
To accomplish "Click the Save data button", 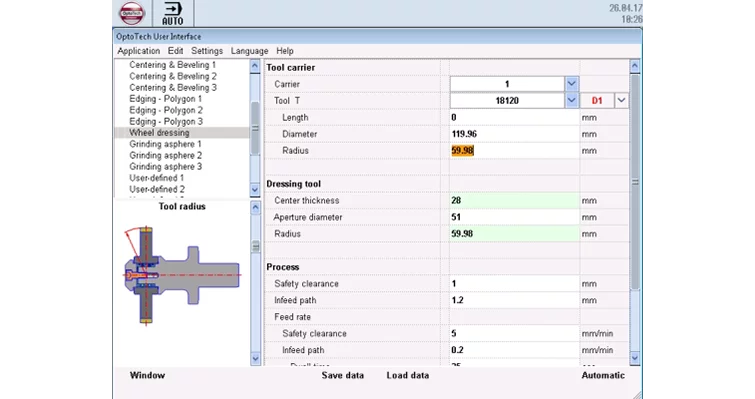I will (x=343, y=375).
